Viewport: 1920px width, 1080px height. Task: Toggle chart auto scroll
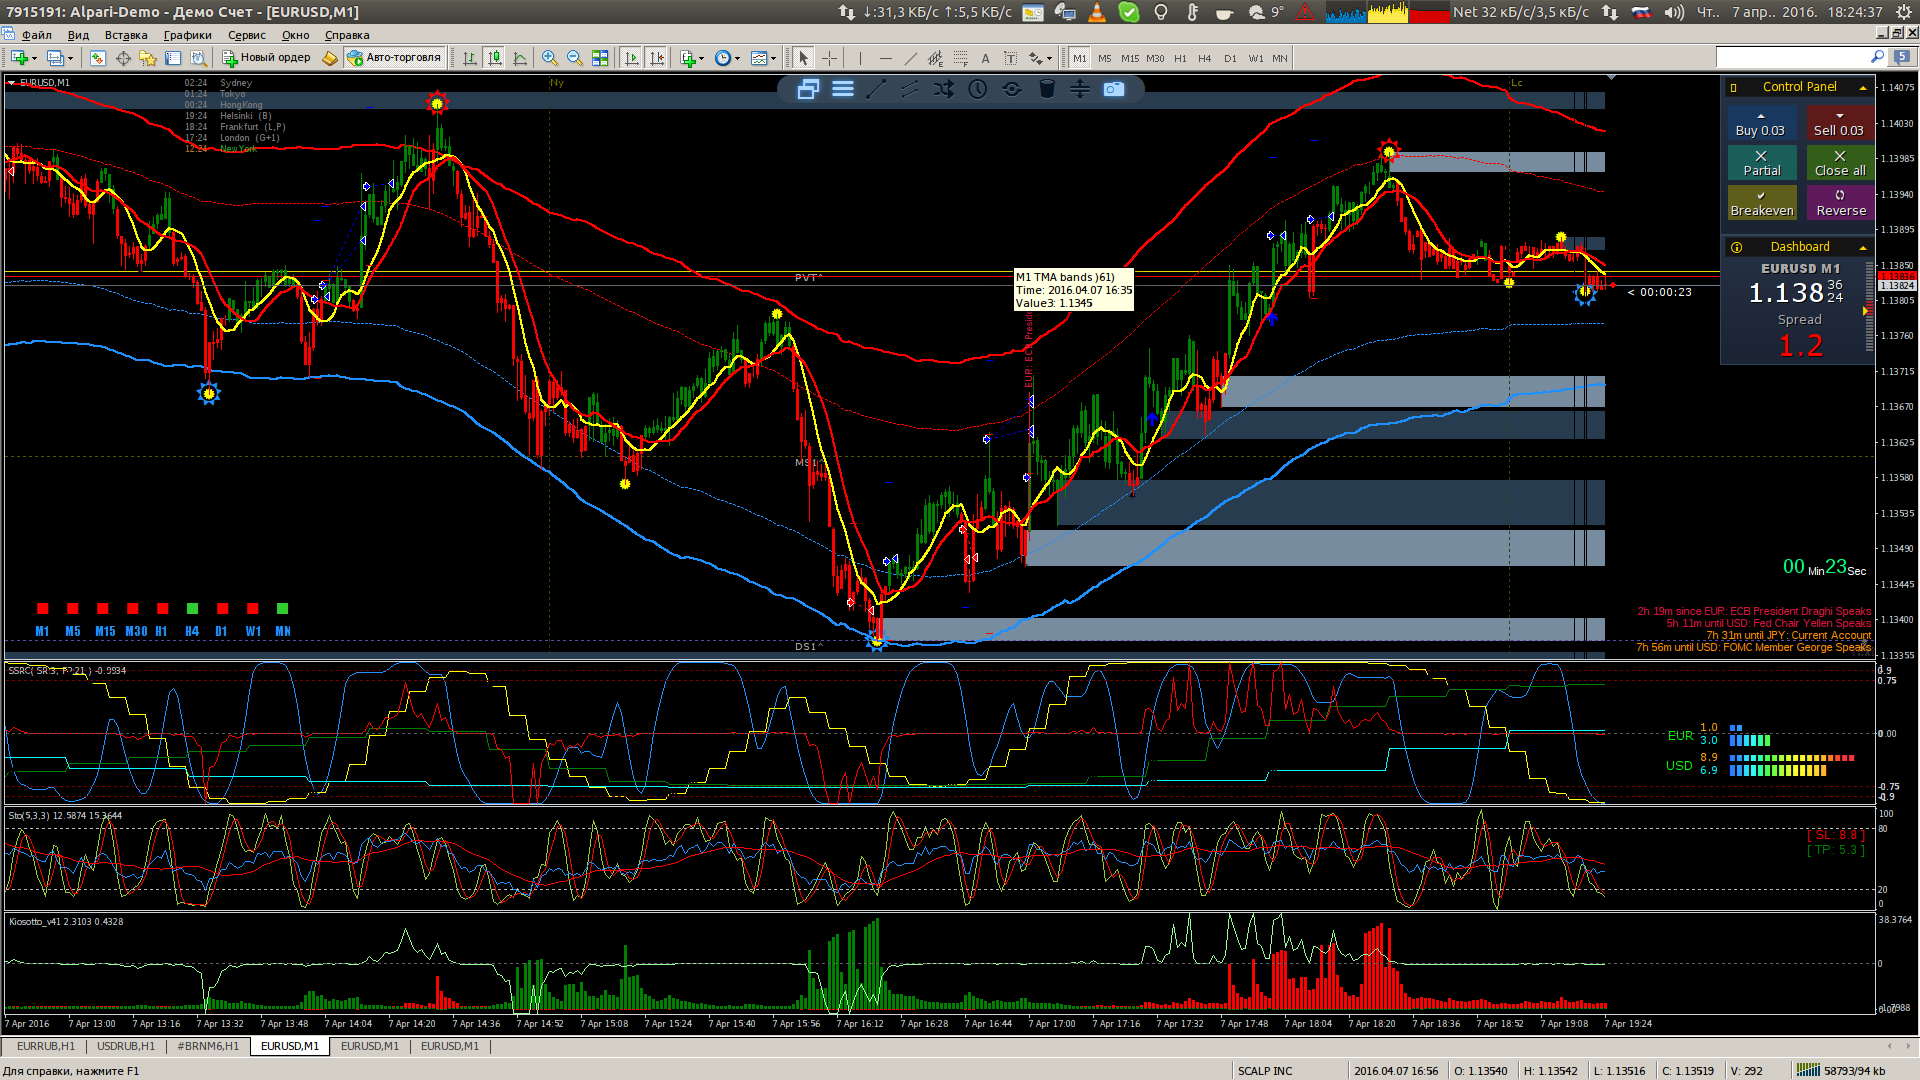[631, 58]
